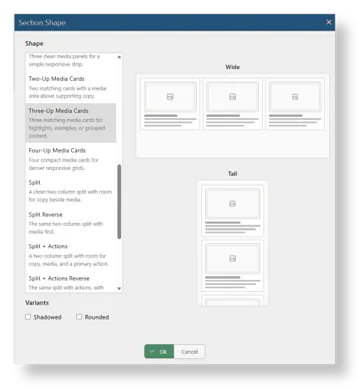
Task: Click the 'Three clean media panels' description text
Action: pos(64,60)
